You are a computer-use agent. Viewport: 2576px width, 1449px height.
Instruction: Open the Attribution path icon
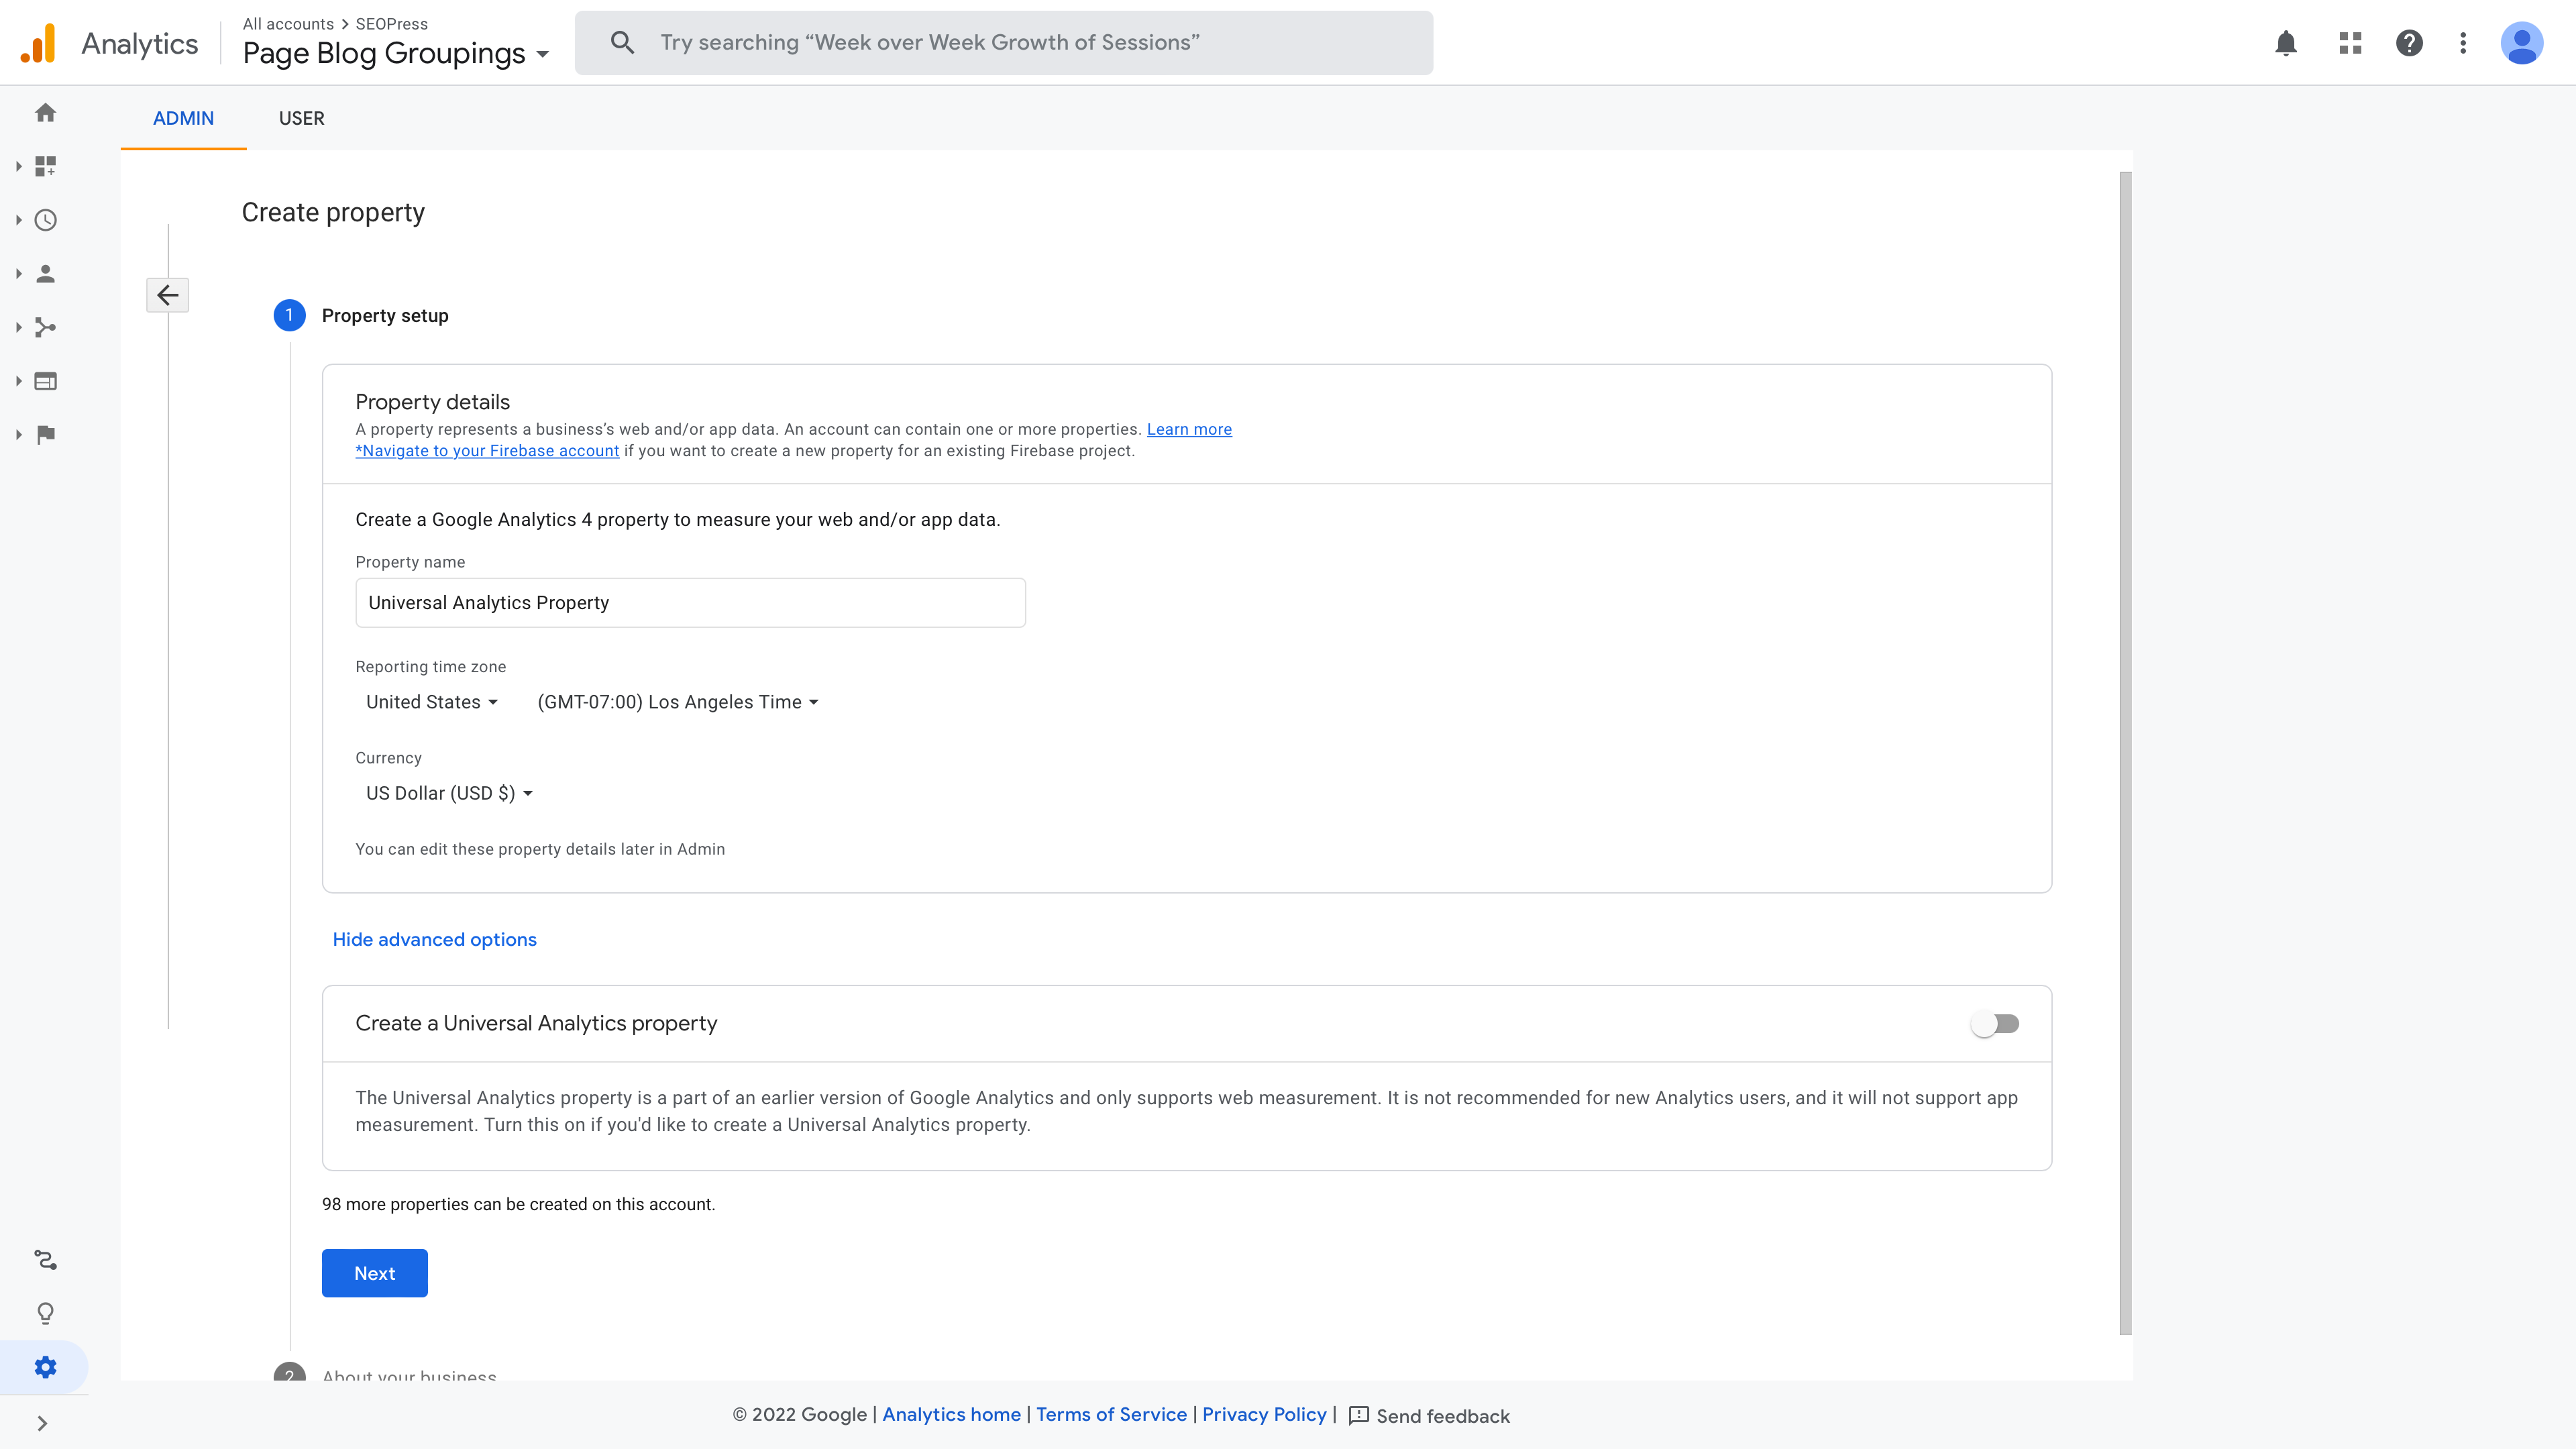(45, 1260)
